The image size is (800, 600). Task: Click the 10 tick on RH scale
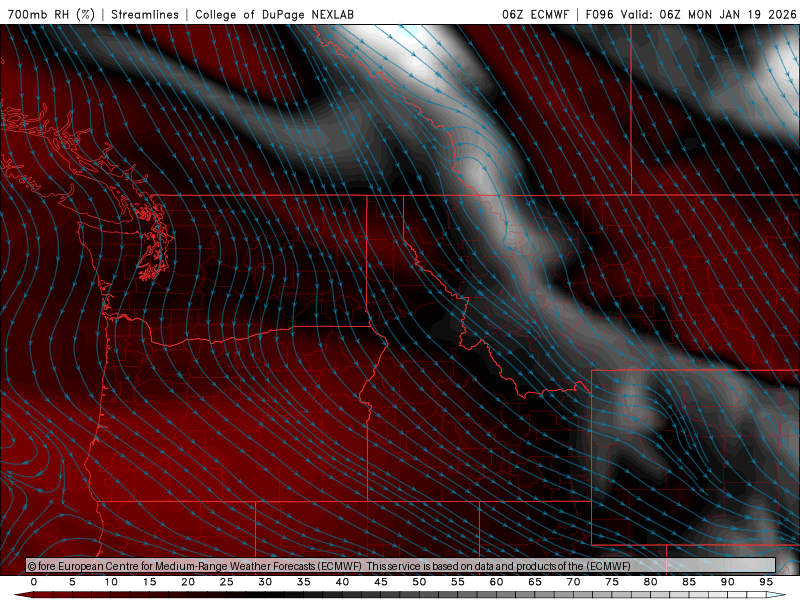pyautogui.click(x=111, y=582)
